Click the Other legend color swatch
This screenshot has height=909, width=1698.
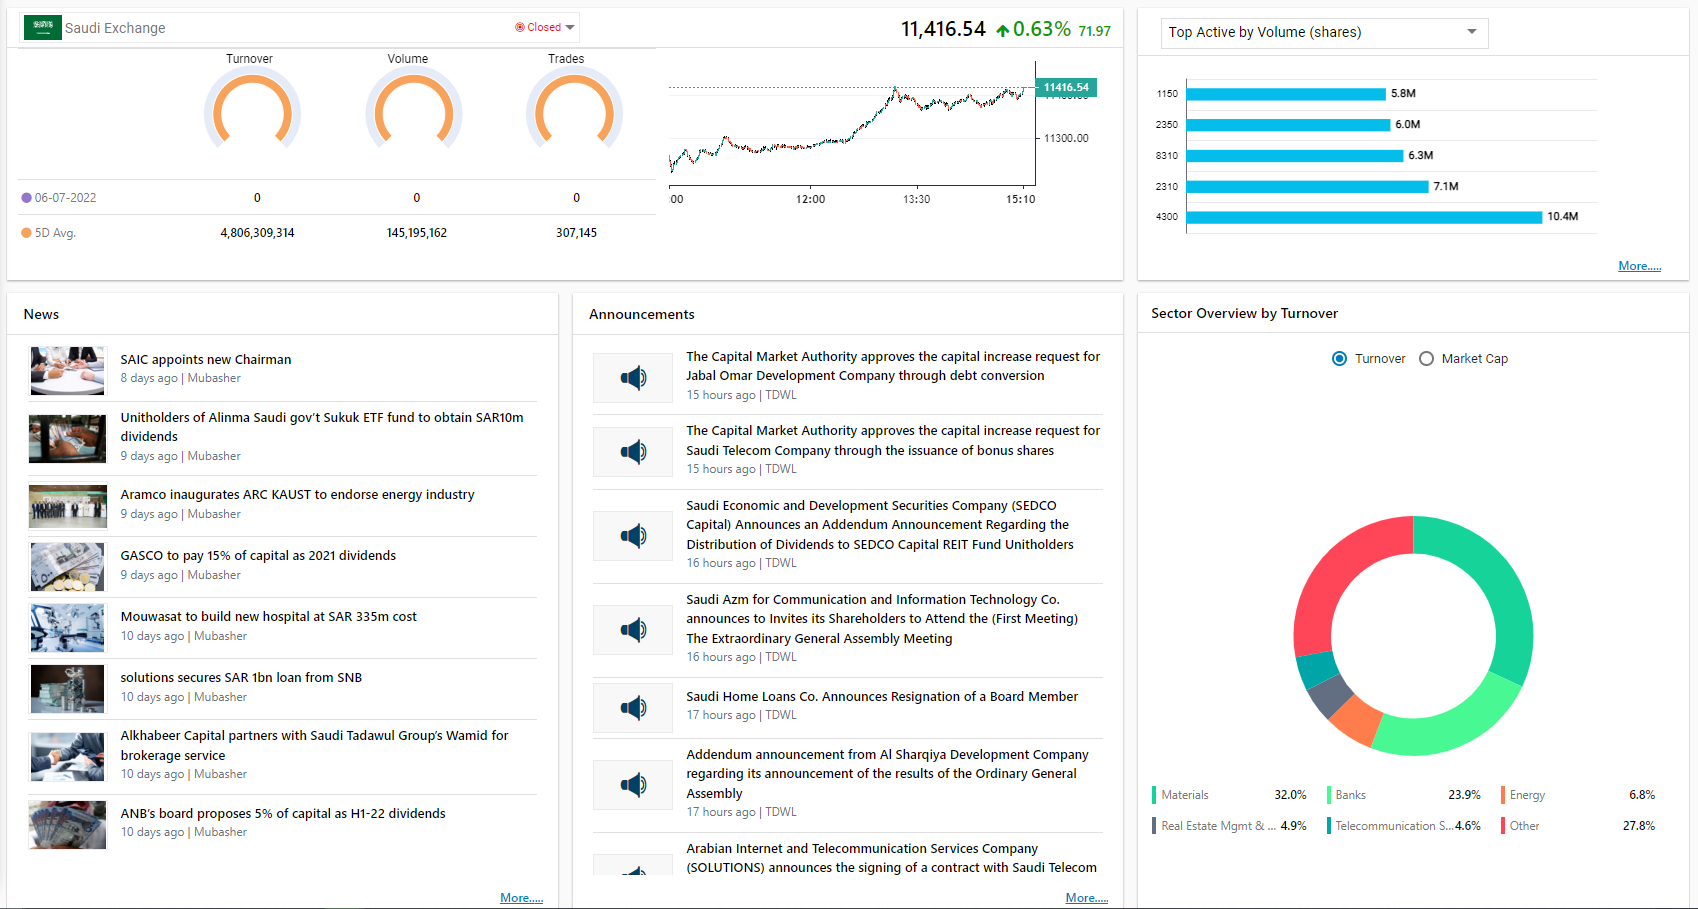1502,826
